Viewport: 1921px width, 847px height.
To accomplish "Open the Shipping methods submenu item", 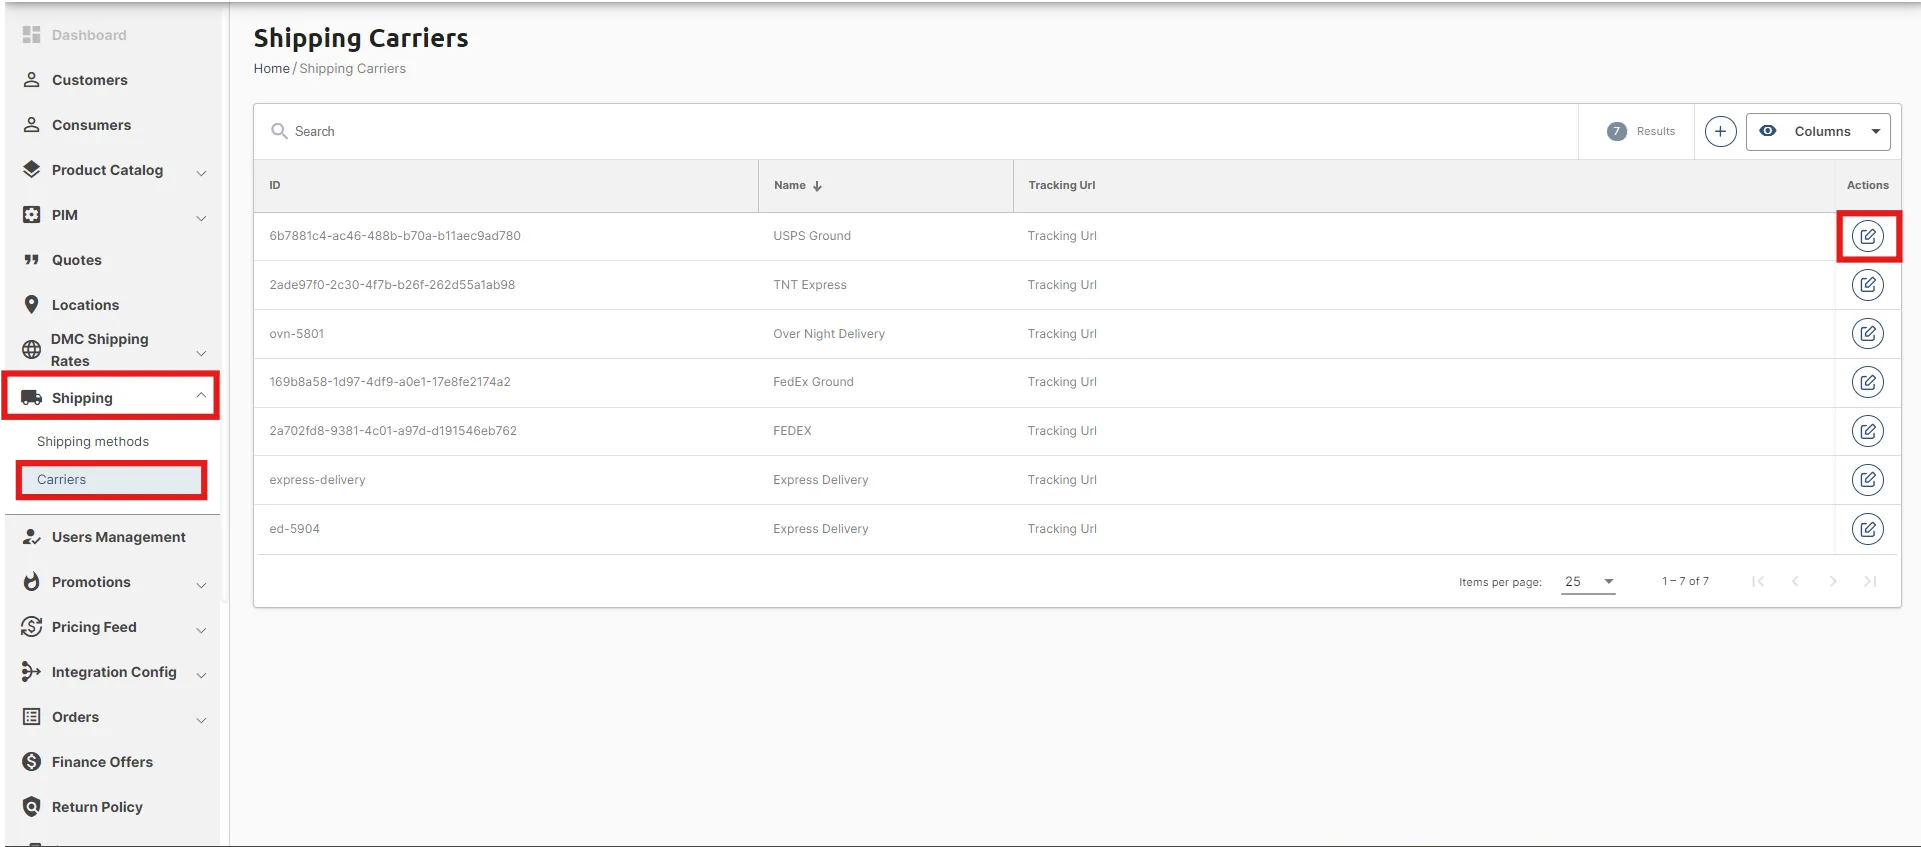I will coord(93,441).
